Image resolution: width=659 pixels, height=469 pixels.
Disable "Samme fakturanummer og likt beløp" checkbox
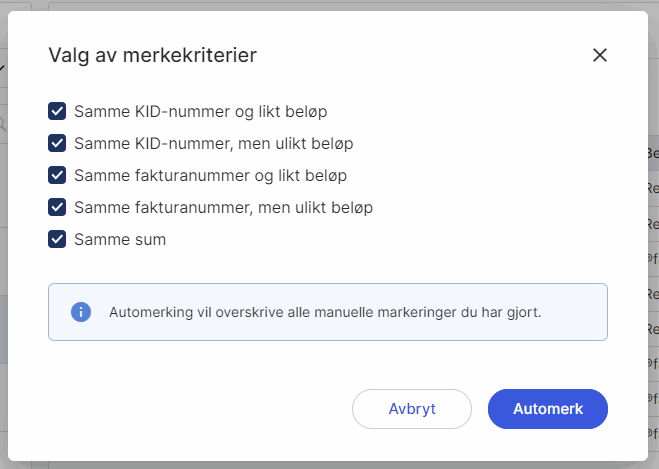click(57, 175)
